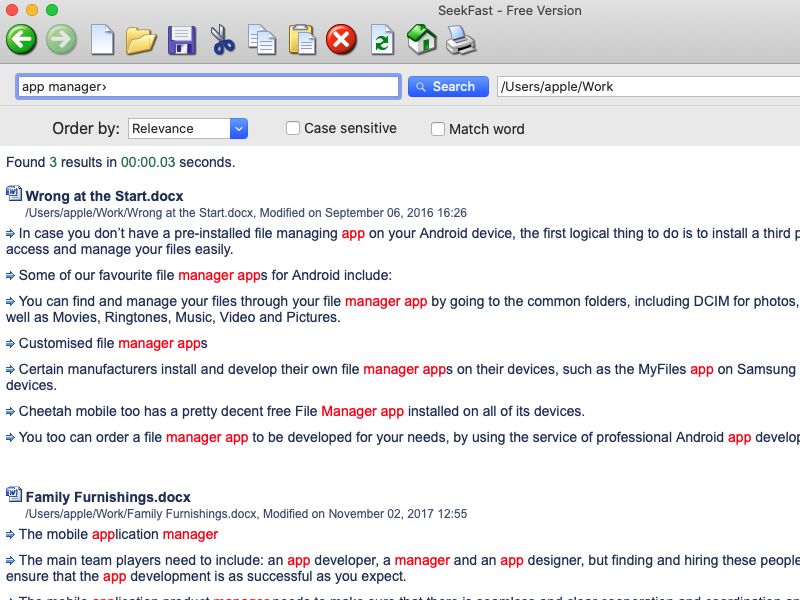This screenshot has width=800, height=600.
Task: Click arrow before 'Cheetah mobile too has'
Action: (x=10, y=411)
